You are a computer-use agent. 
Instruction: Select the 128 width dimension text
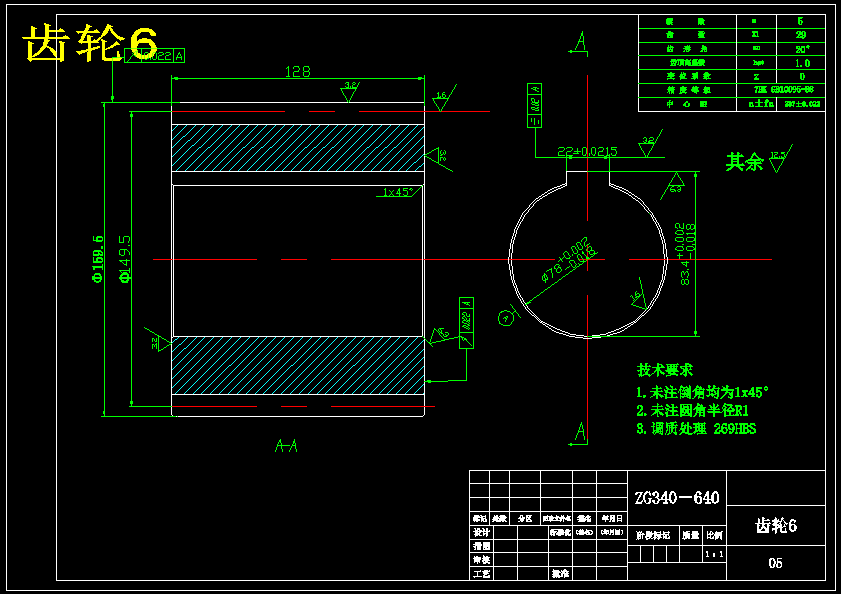point(298,71)
